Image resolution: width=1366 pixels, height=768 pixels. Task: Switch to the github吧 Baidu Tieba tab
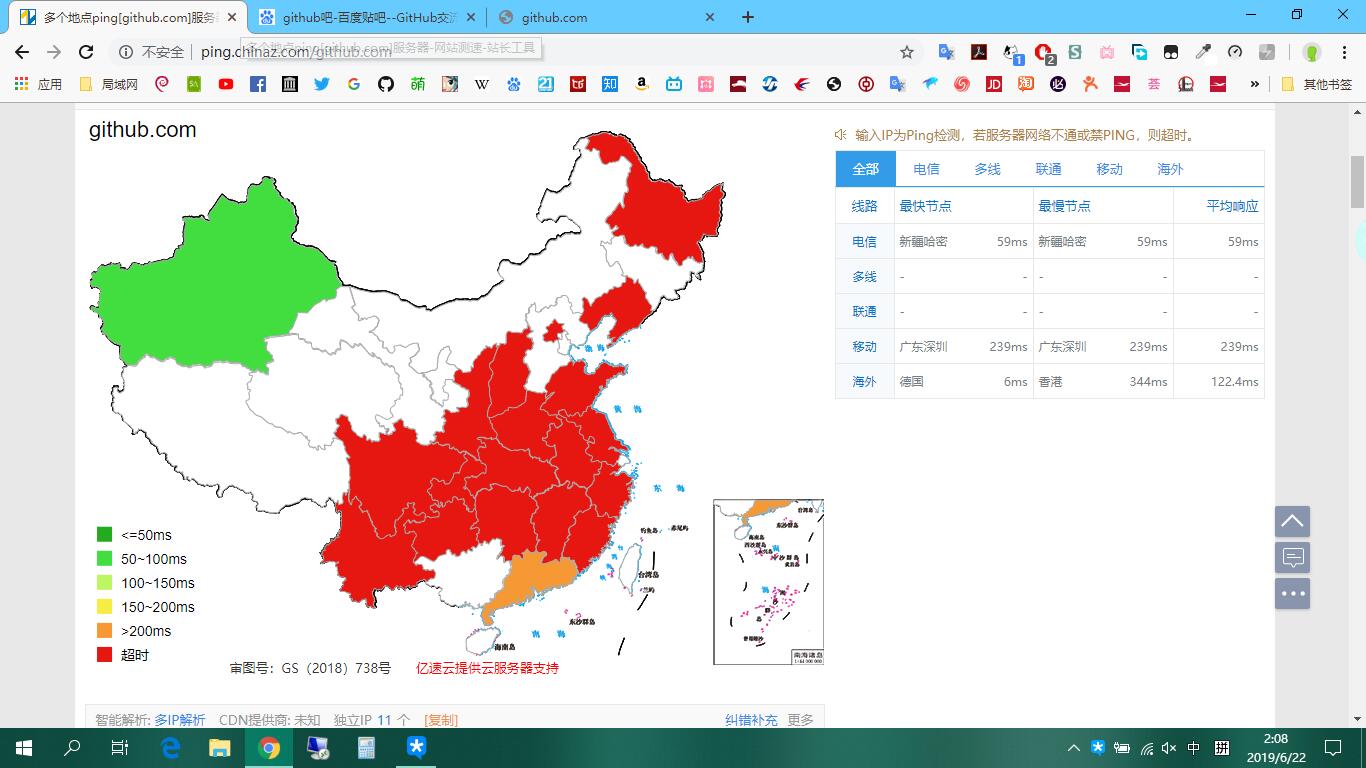coord(367,17)
